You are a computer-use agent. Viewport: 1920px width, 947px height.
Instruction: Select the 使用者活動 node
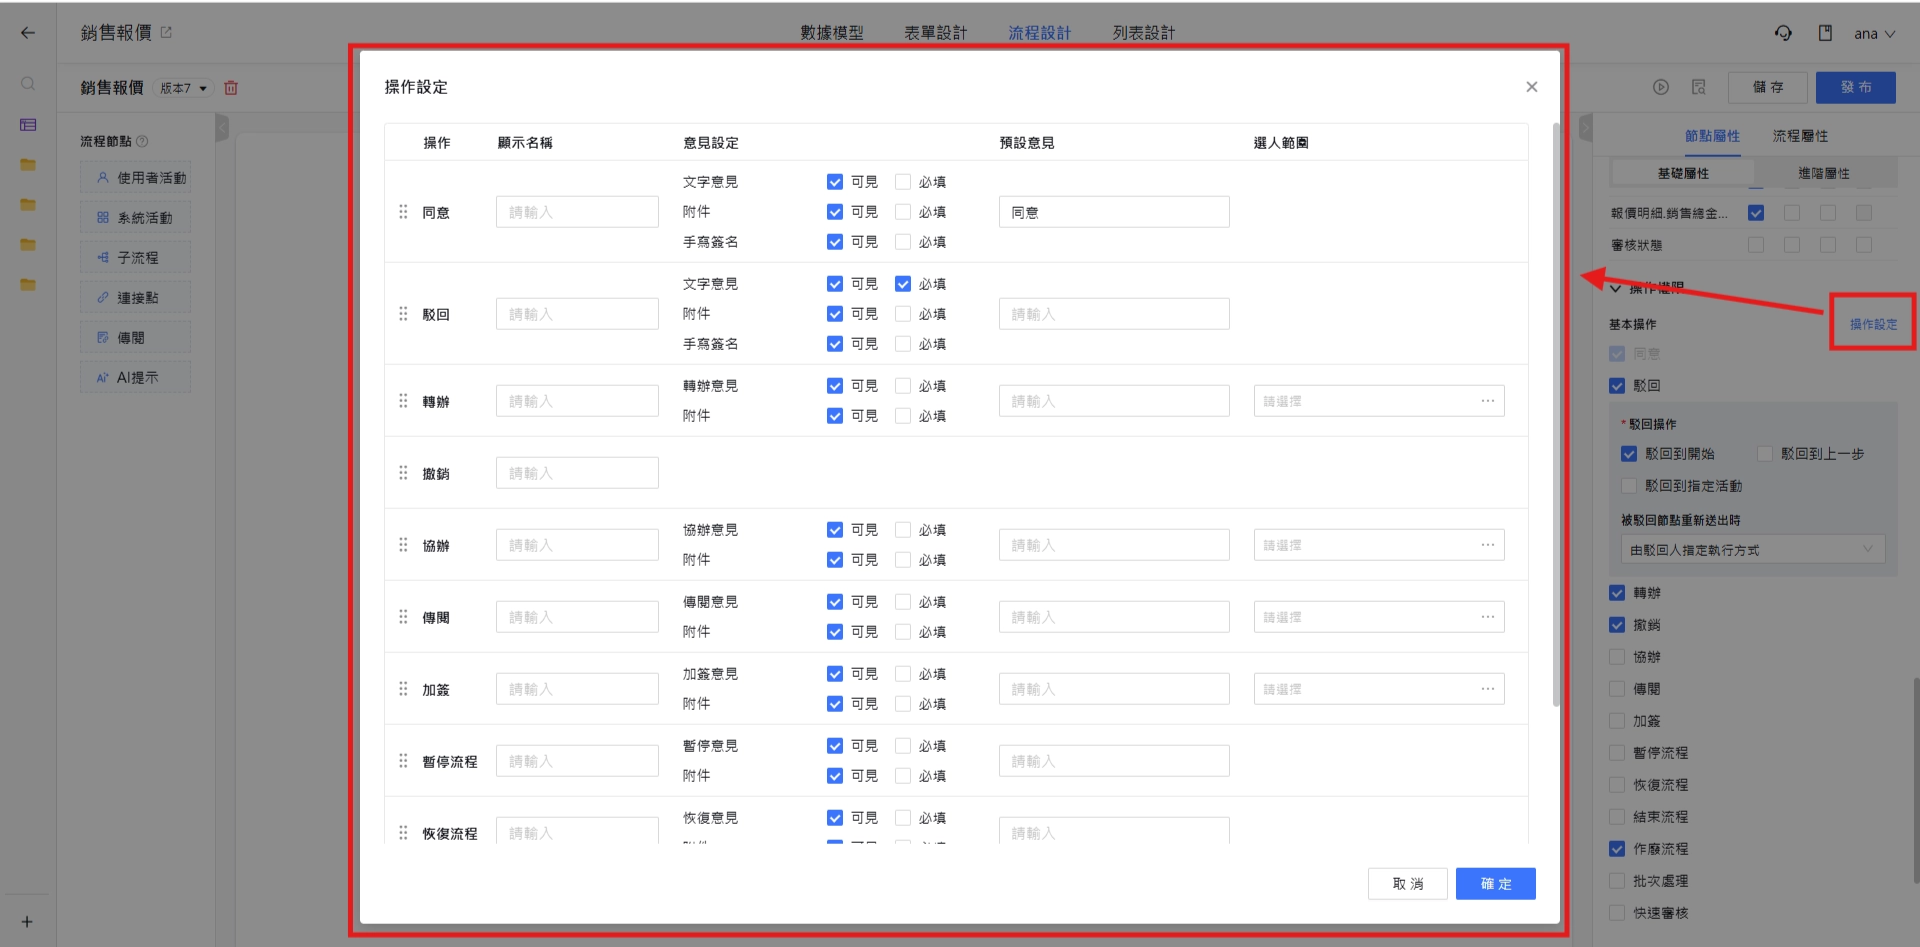pyautogui.click(x=136, y=178)
